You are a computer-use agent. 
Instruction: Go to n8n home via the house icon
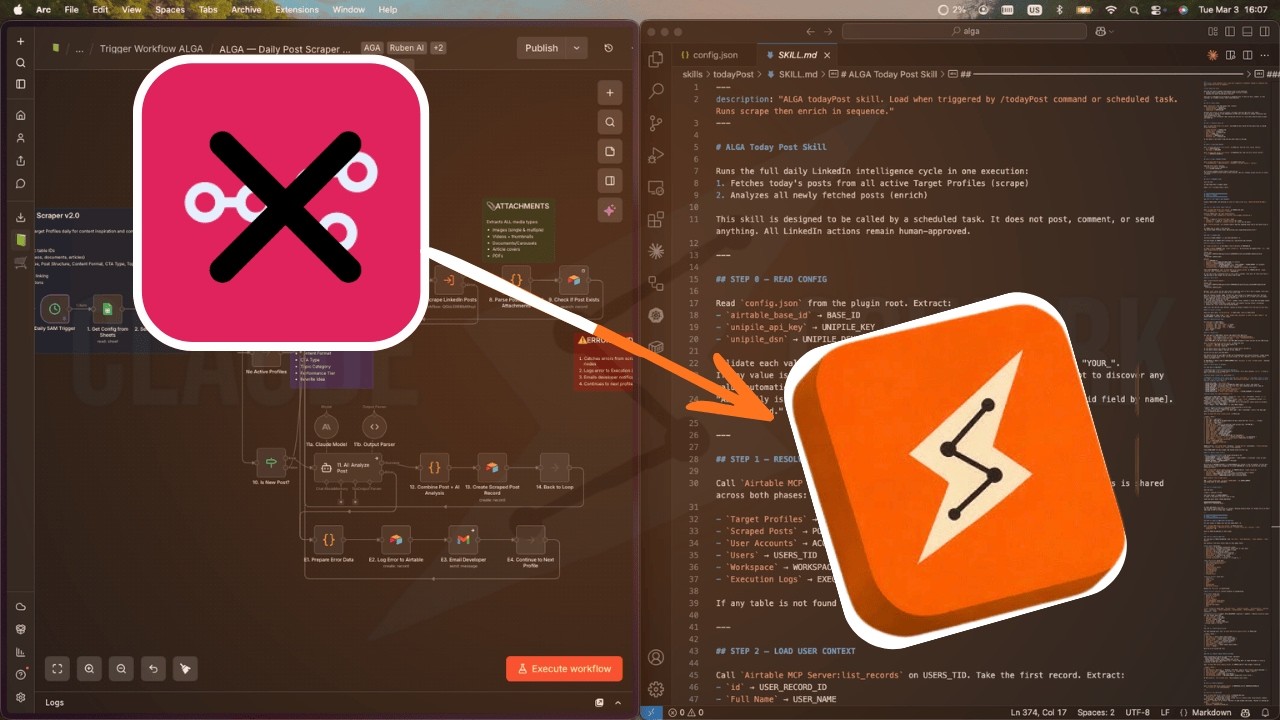point(20,115)
